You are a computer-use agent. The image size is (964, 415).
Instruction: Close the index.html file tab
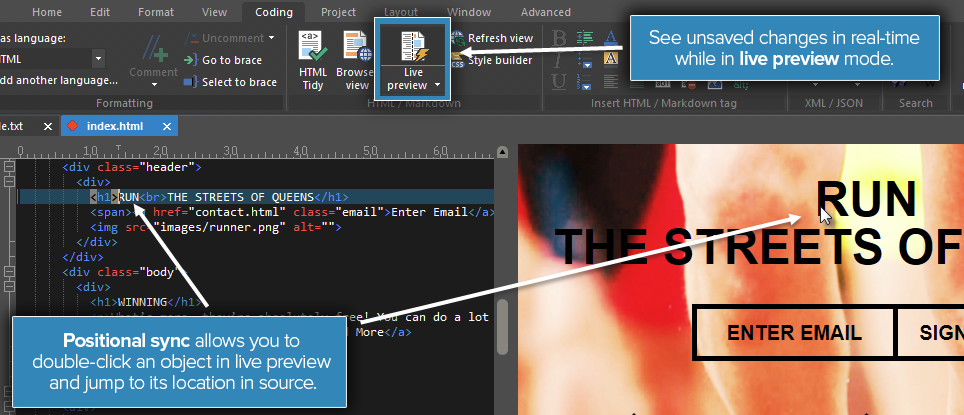(x=167, y=127)
